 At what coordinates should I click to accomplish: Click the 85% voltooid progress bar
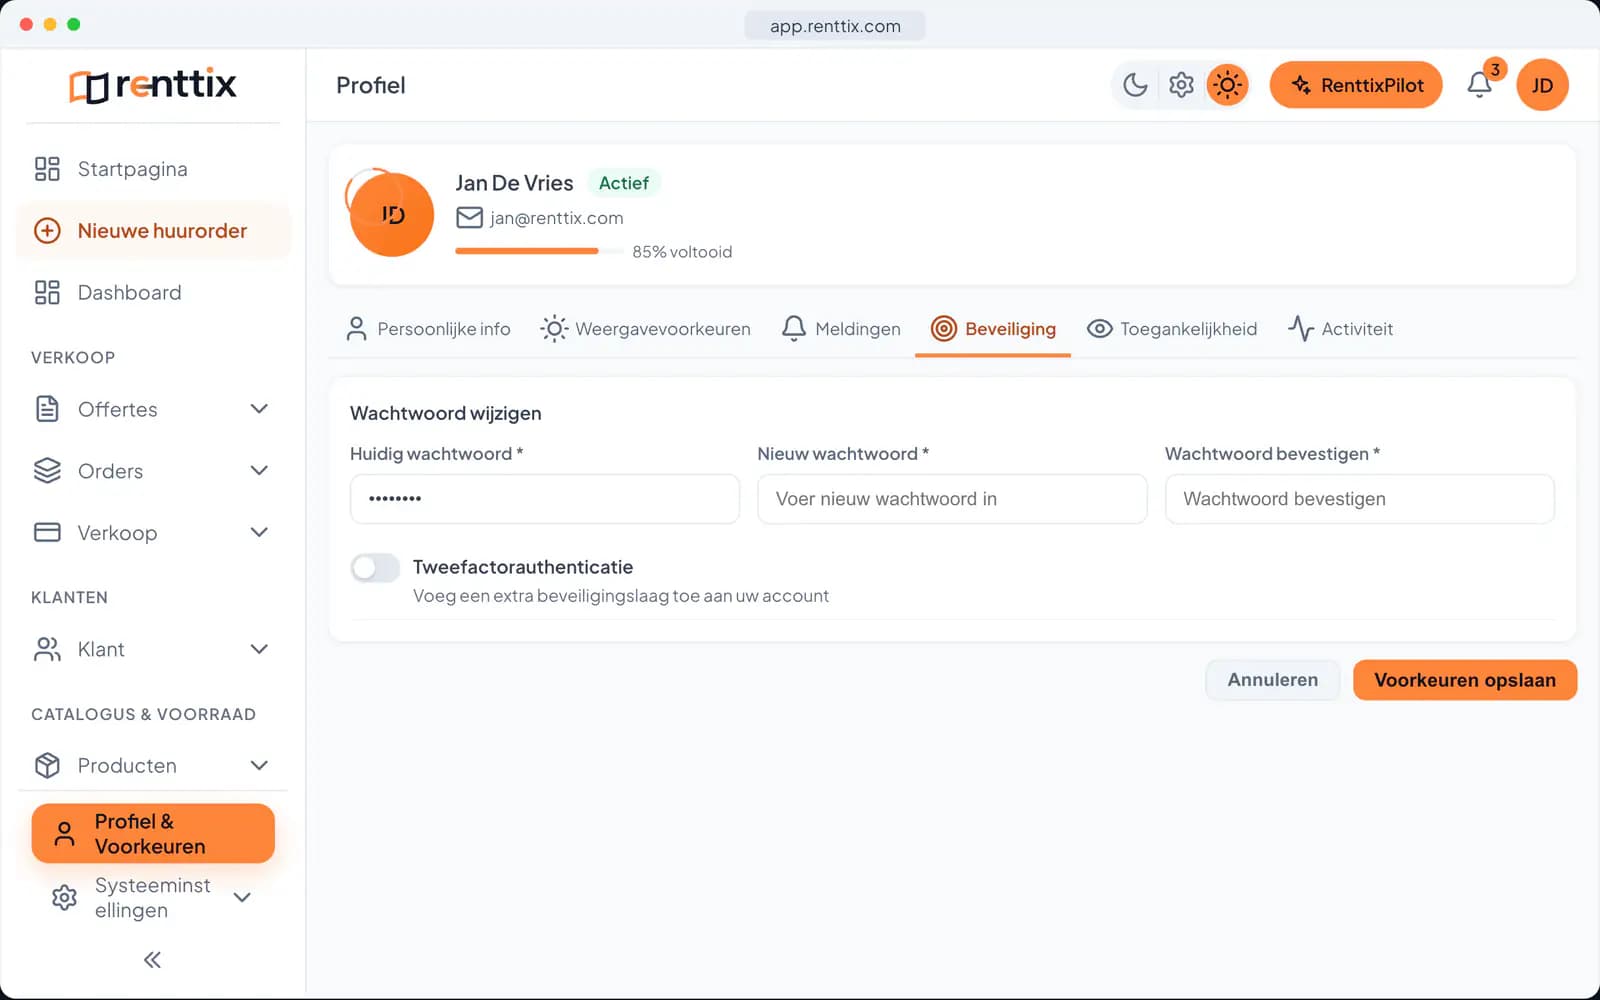539,251
